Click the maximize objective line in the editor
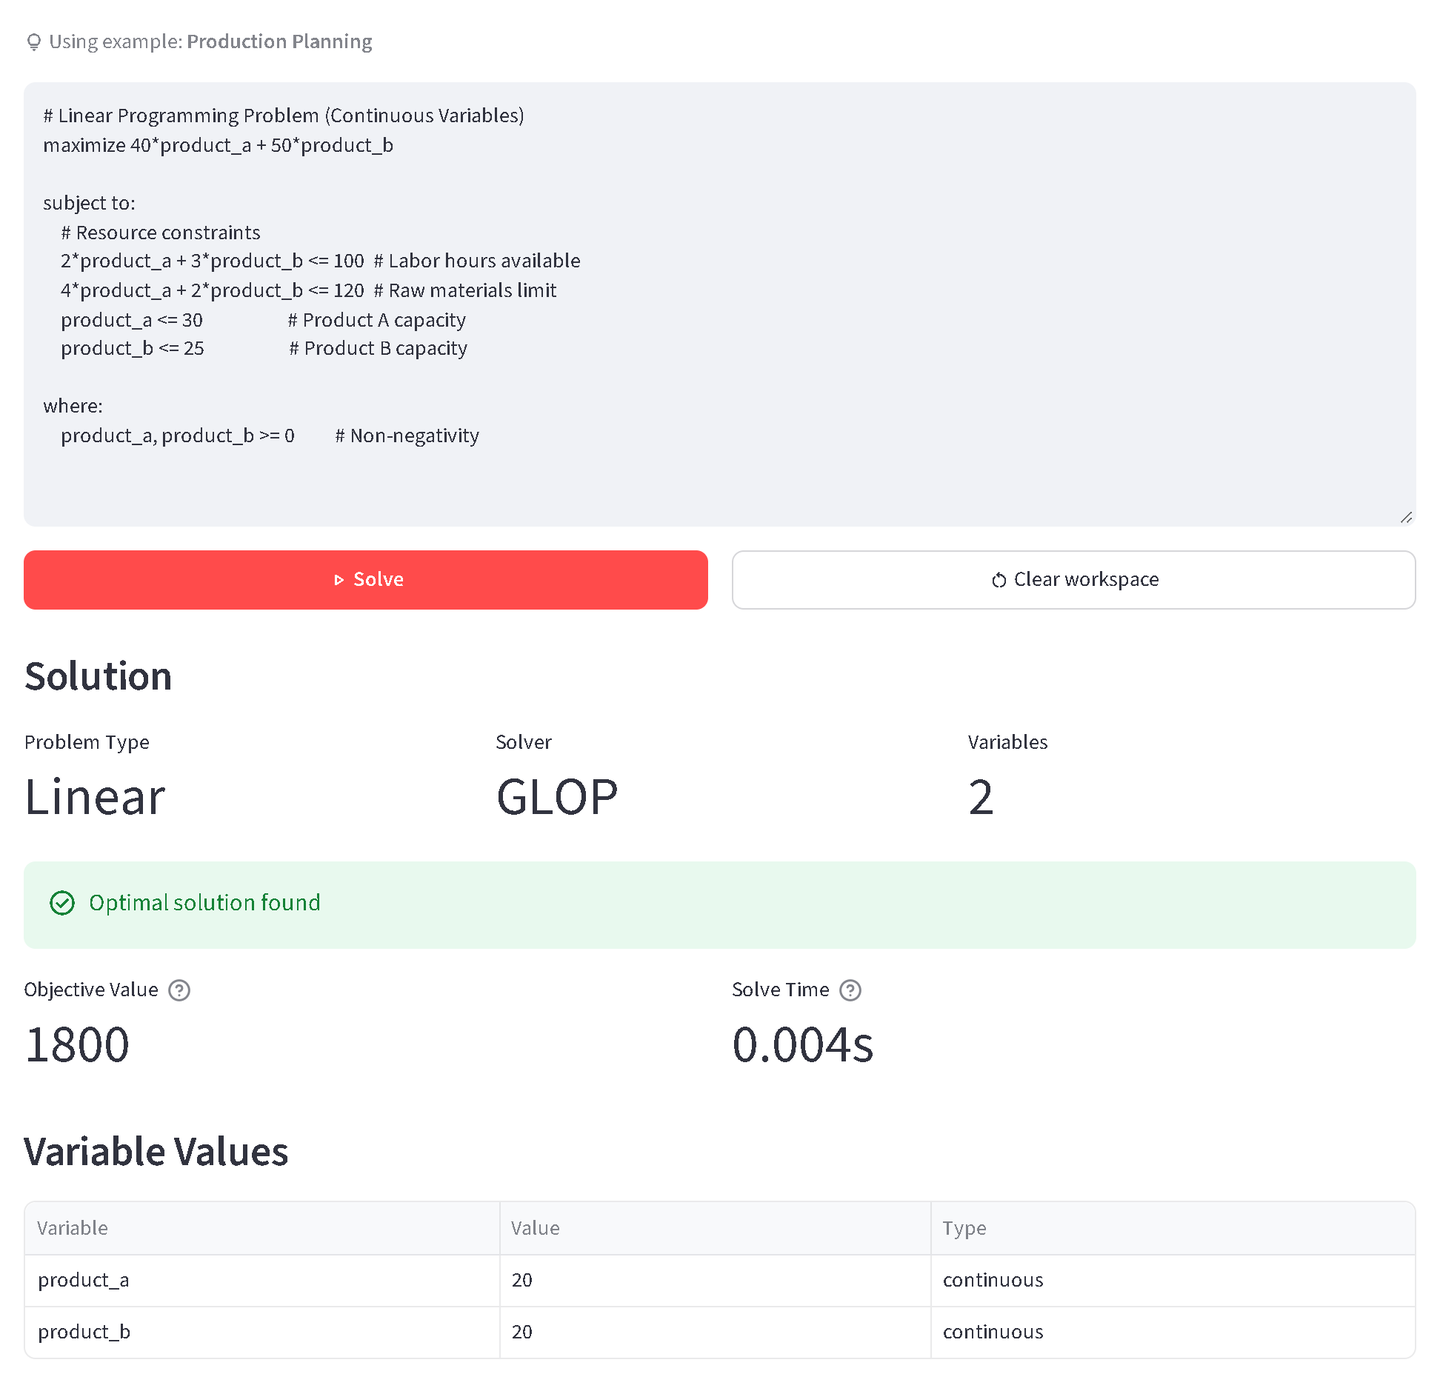Image resolution: width=1440 pixels, height=1394 pixels. pyautogui.click(x=218, y=146)
